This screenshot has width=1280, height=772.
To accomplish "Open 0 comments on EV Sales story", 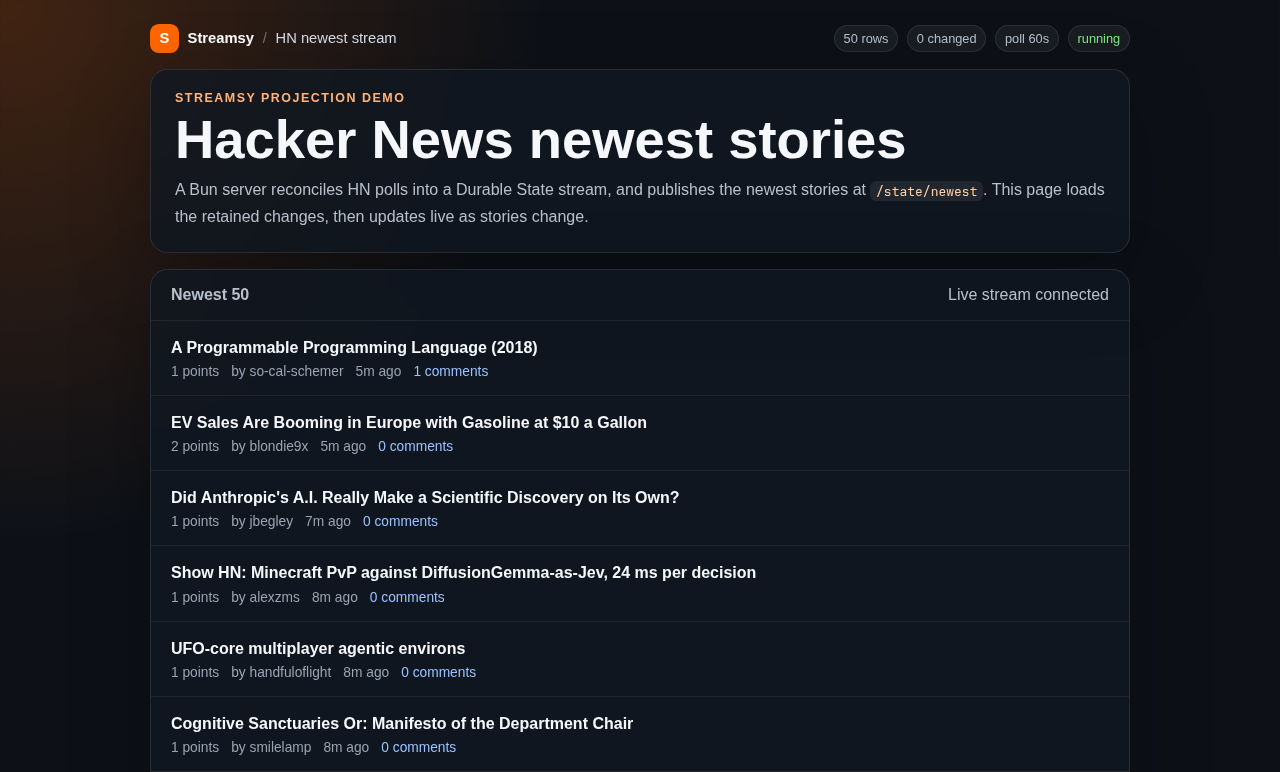I will click(x=415, y=446).
